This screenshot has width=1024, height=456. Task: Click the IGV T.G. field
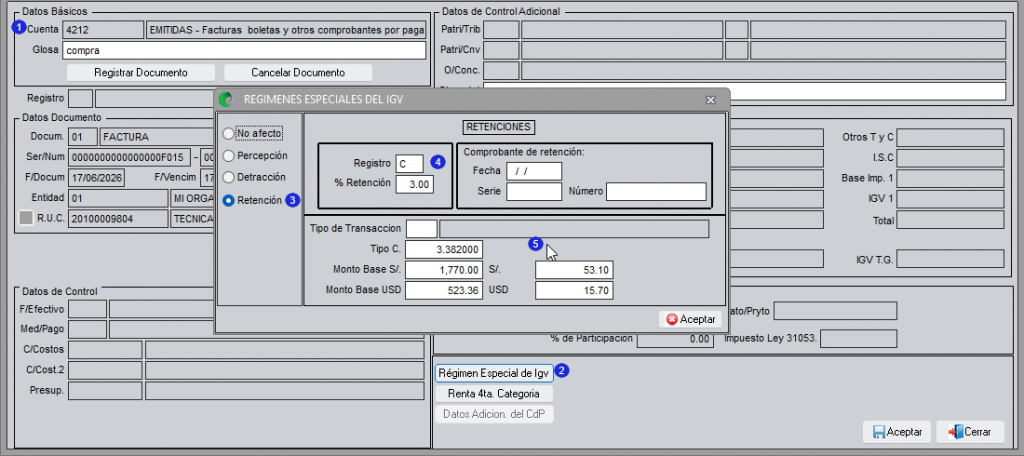point(950,259)
